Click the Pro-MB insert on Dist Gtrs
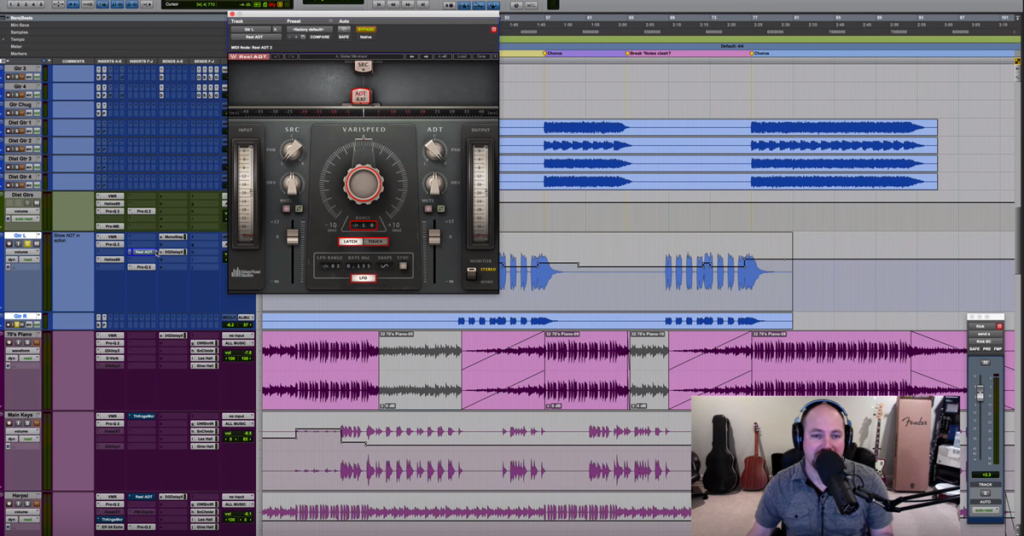This screenshot has width=1024, height=536. point(112,227)
